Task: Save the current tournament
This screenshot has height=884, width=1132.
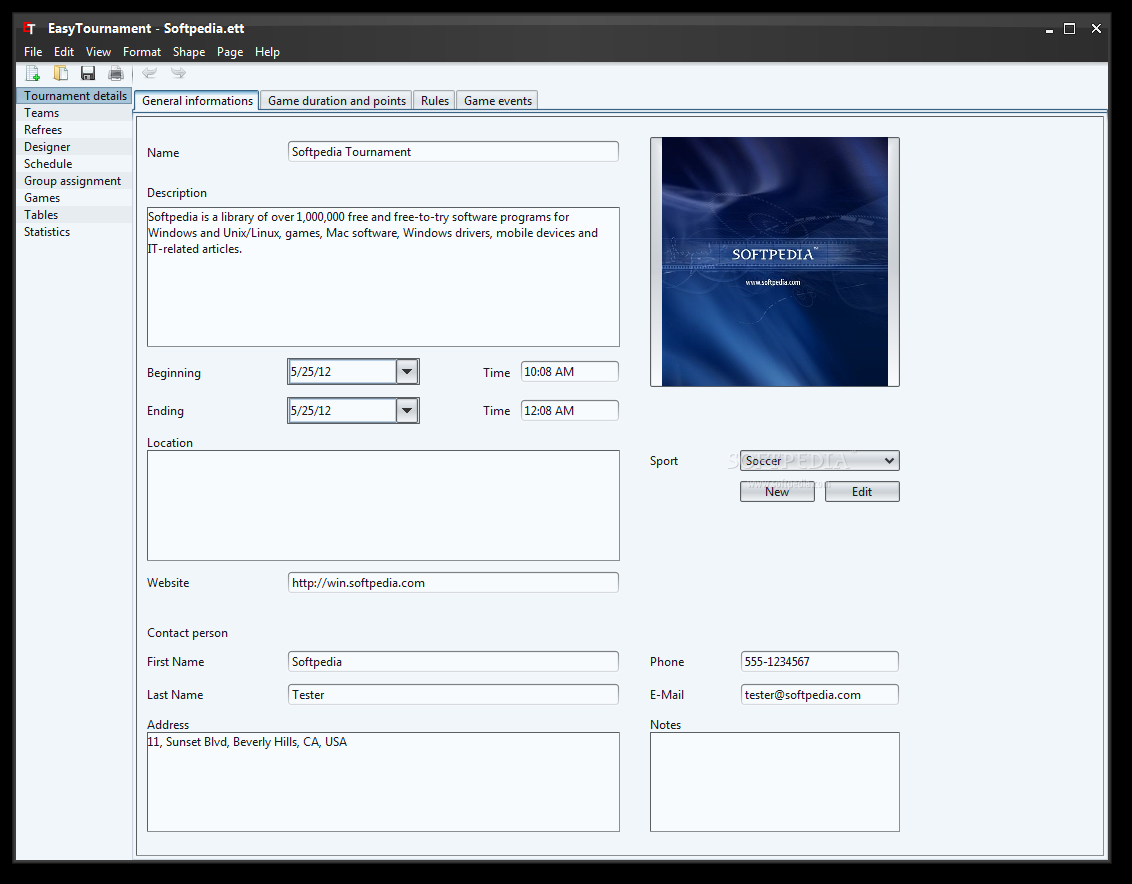Action: click(87, 72)
